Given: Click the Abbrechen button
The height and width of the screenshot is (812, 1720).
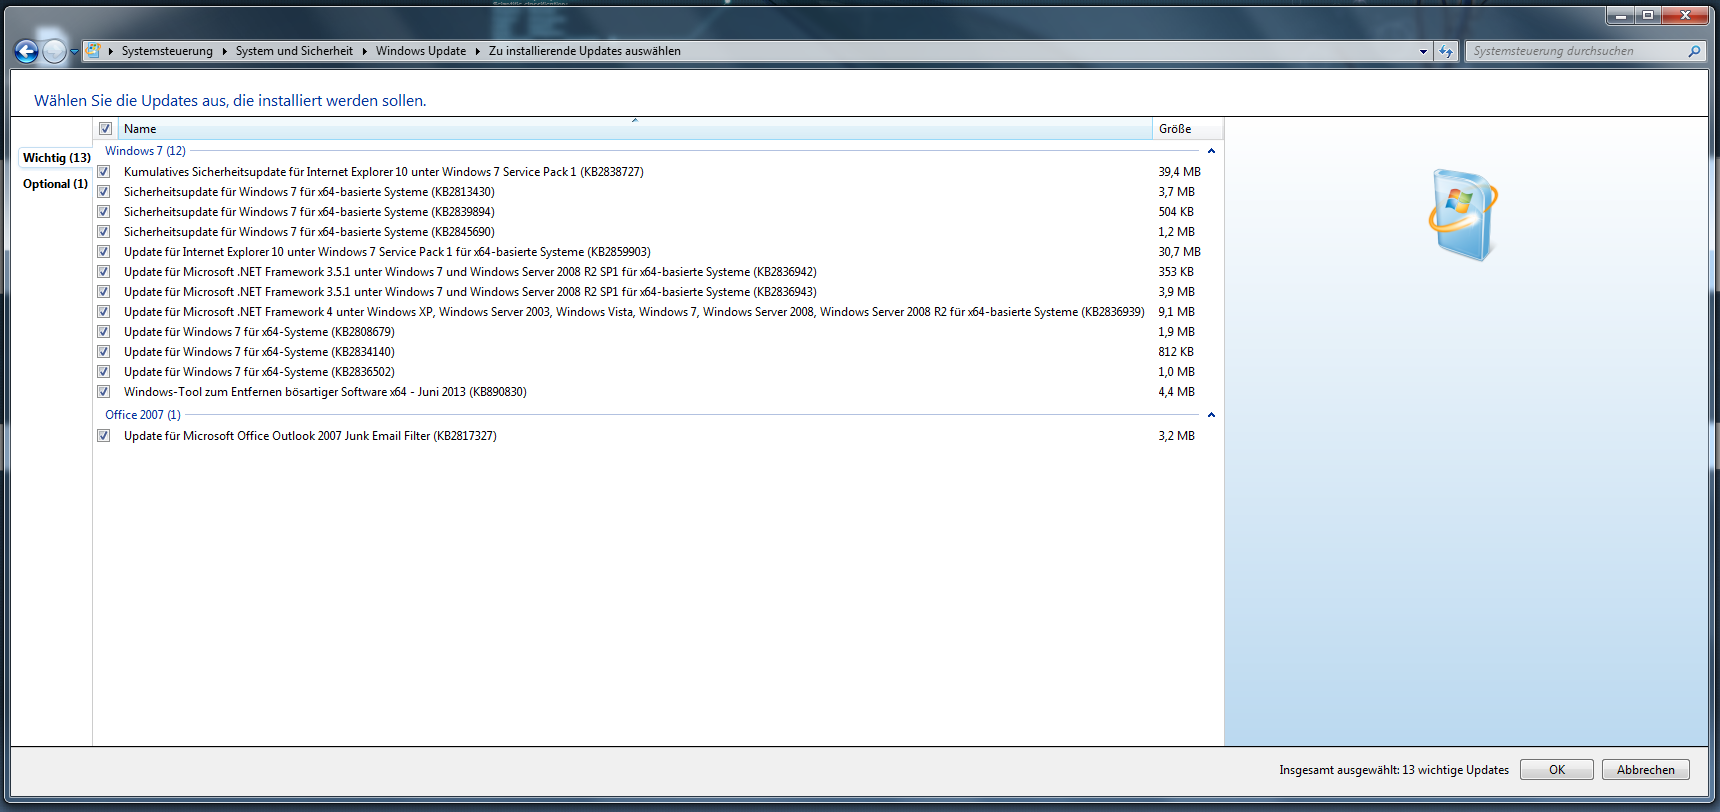Looking at the screenshot, I should [x=1645, y=770].
